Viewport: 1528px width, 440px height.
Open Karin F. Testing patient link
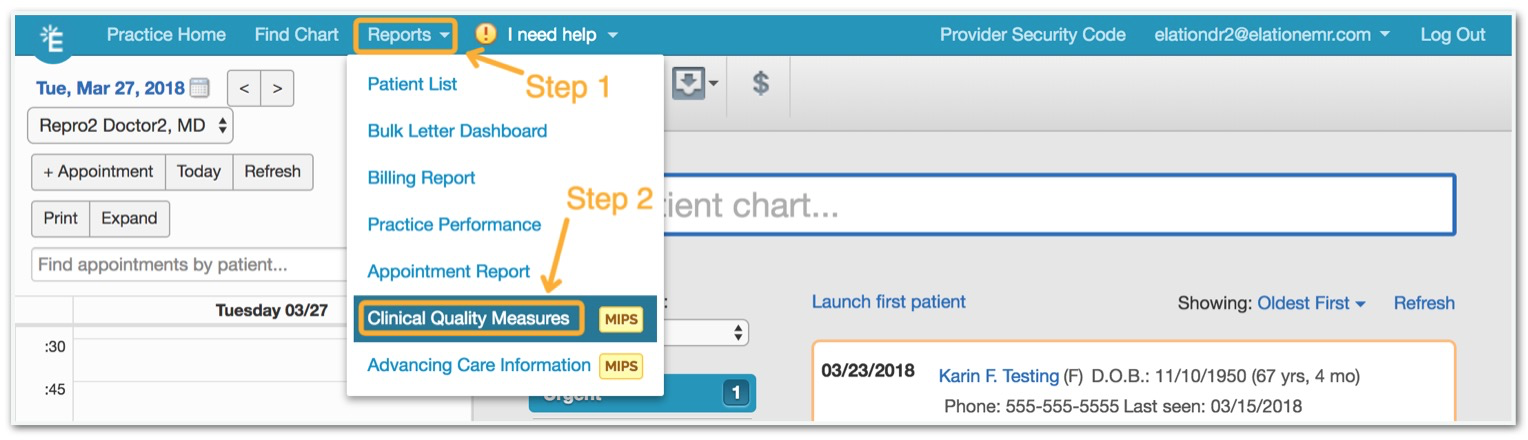point(998,377)
